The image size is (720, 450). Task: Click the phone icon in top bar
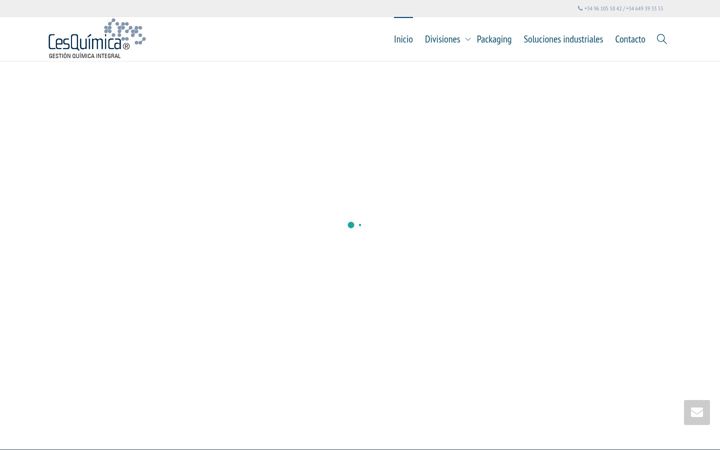(x=580, y=8)
